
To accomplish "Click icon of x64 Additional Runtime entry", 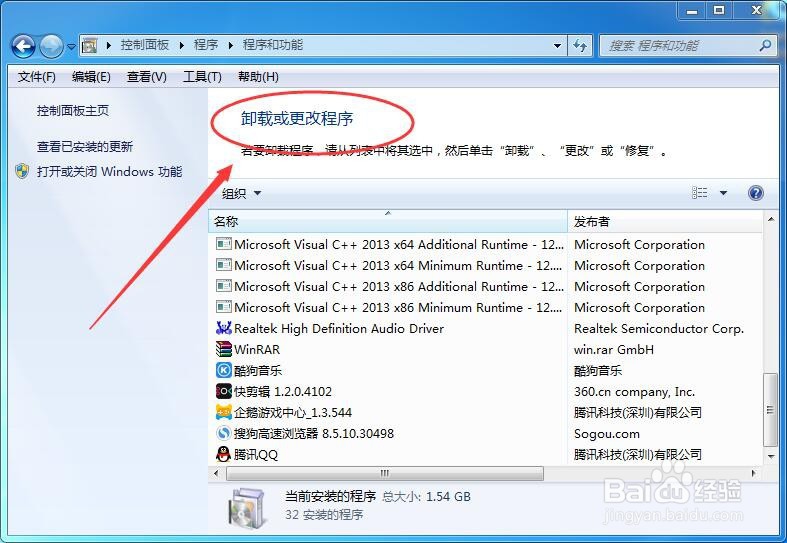I will 223,243.
